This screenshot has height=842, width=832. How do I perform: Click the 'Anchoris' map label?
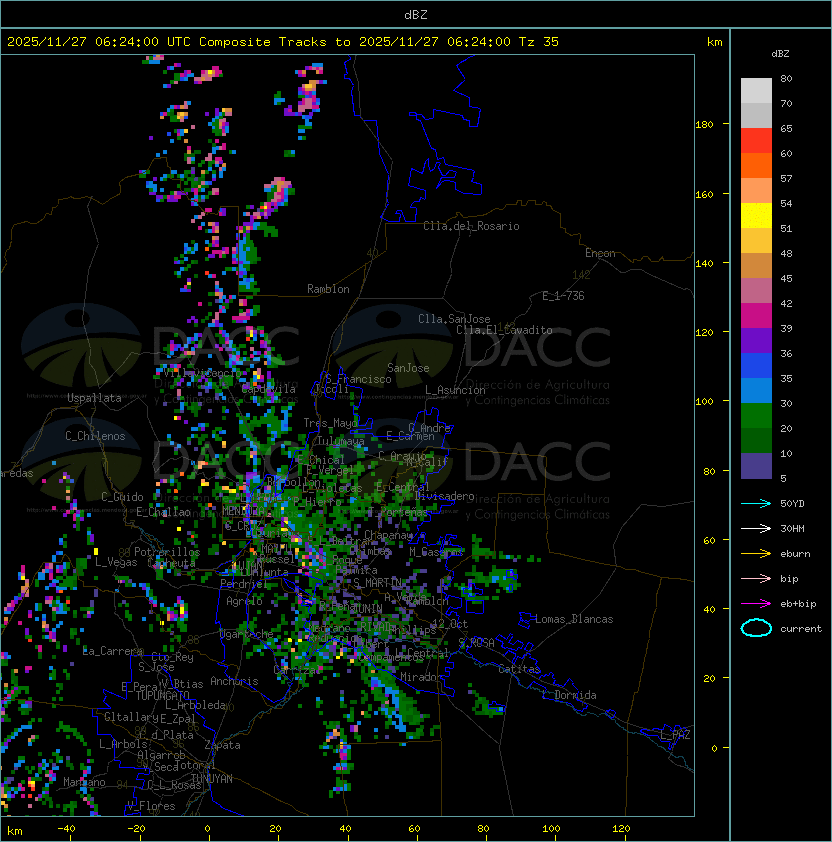click(x=234, y=681)
